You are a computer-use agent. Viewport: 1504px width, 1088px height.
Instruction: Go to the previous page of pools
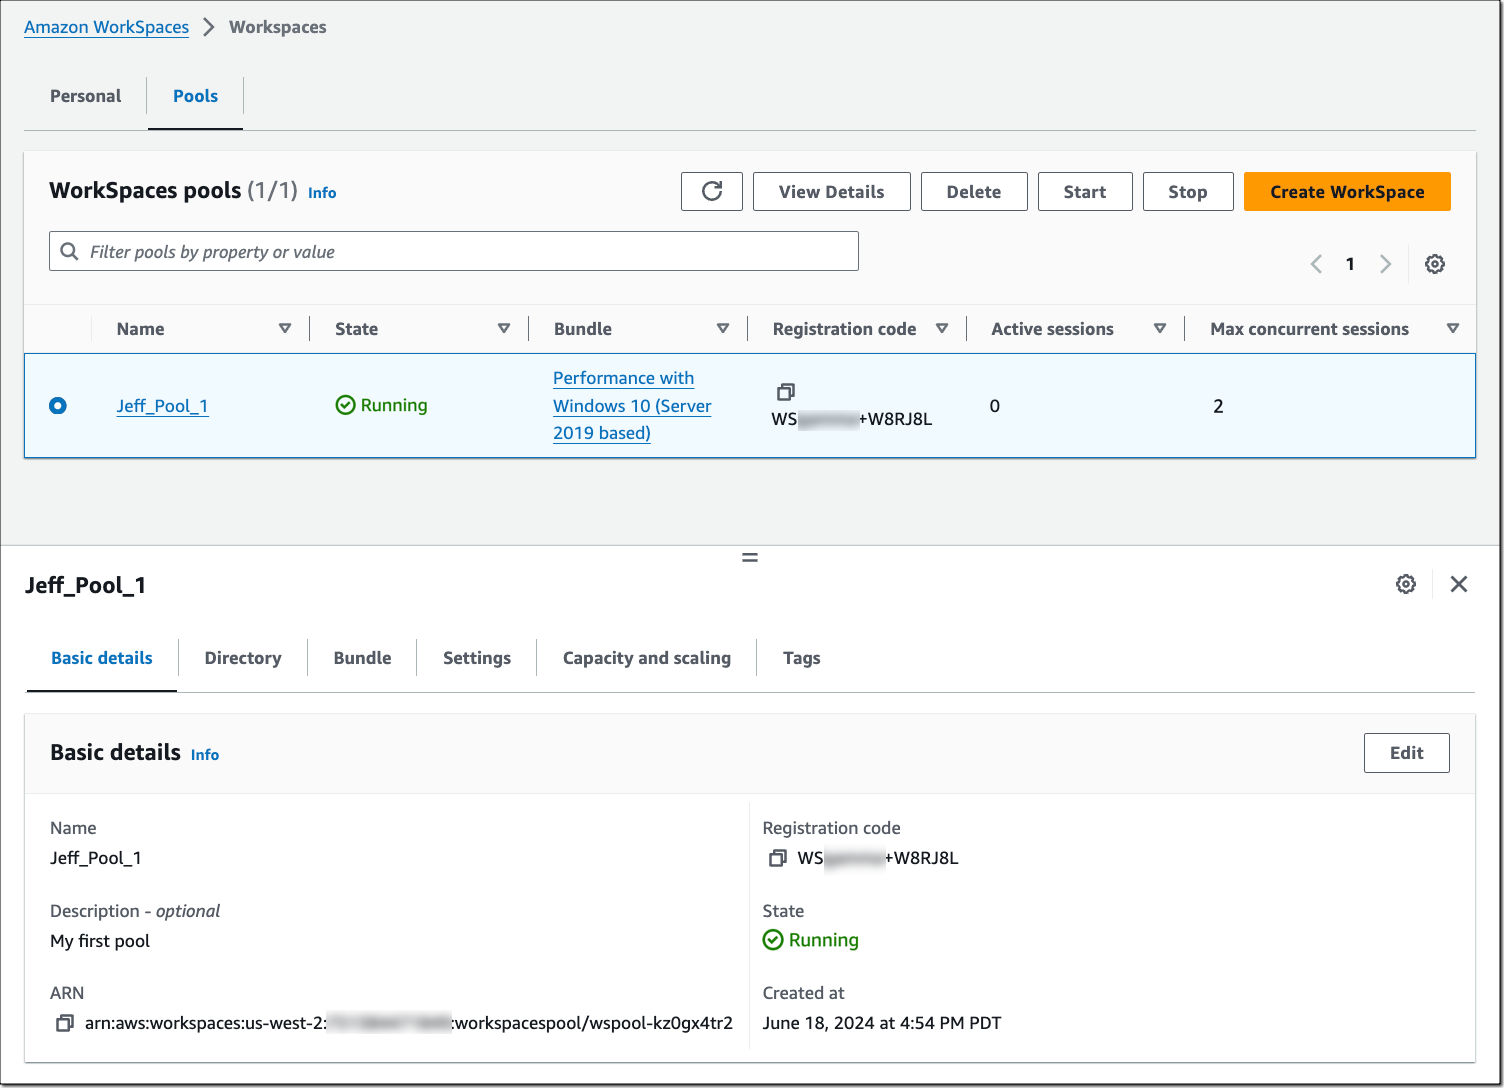click(x=1316, y=263)
